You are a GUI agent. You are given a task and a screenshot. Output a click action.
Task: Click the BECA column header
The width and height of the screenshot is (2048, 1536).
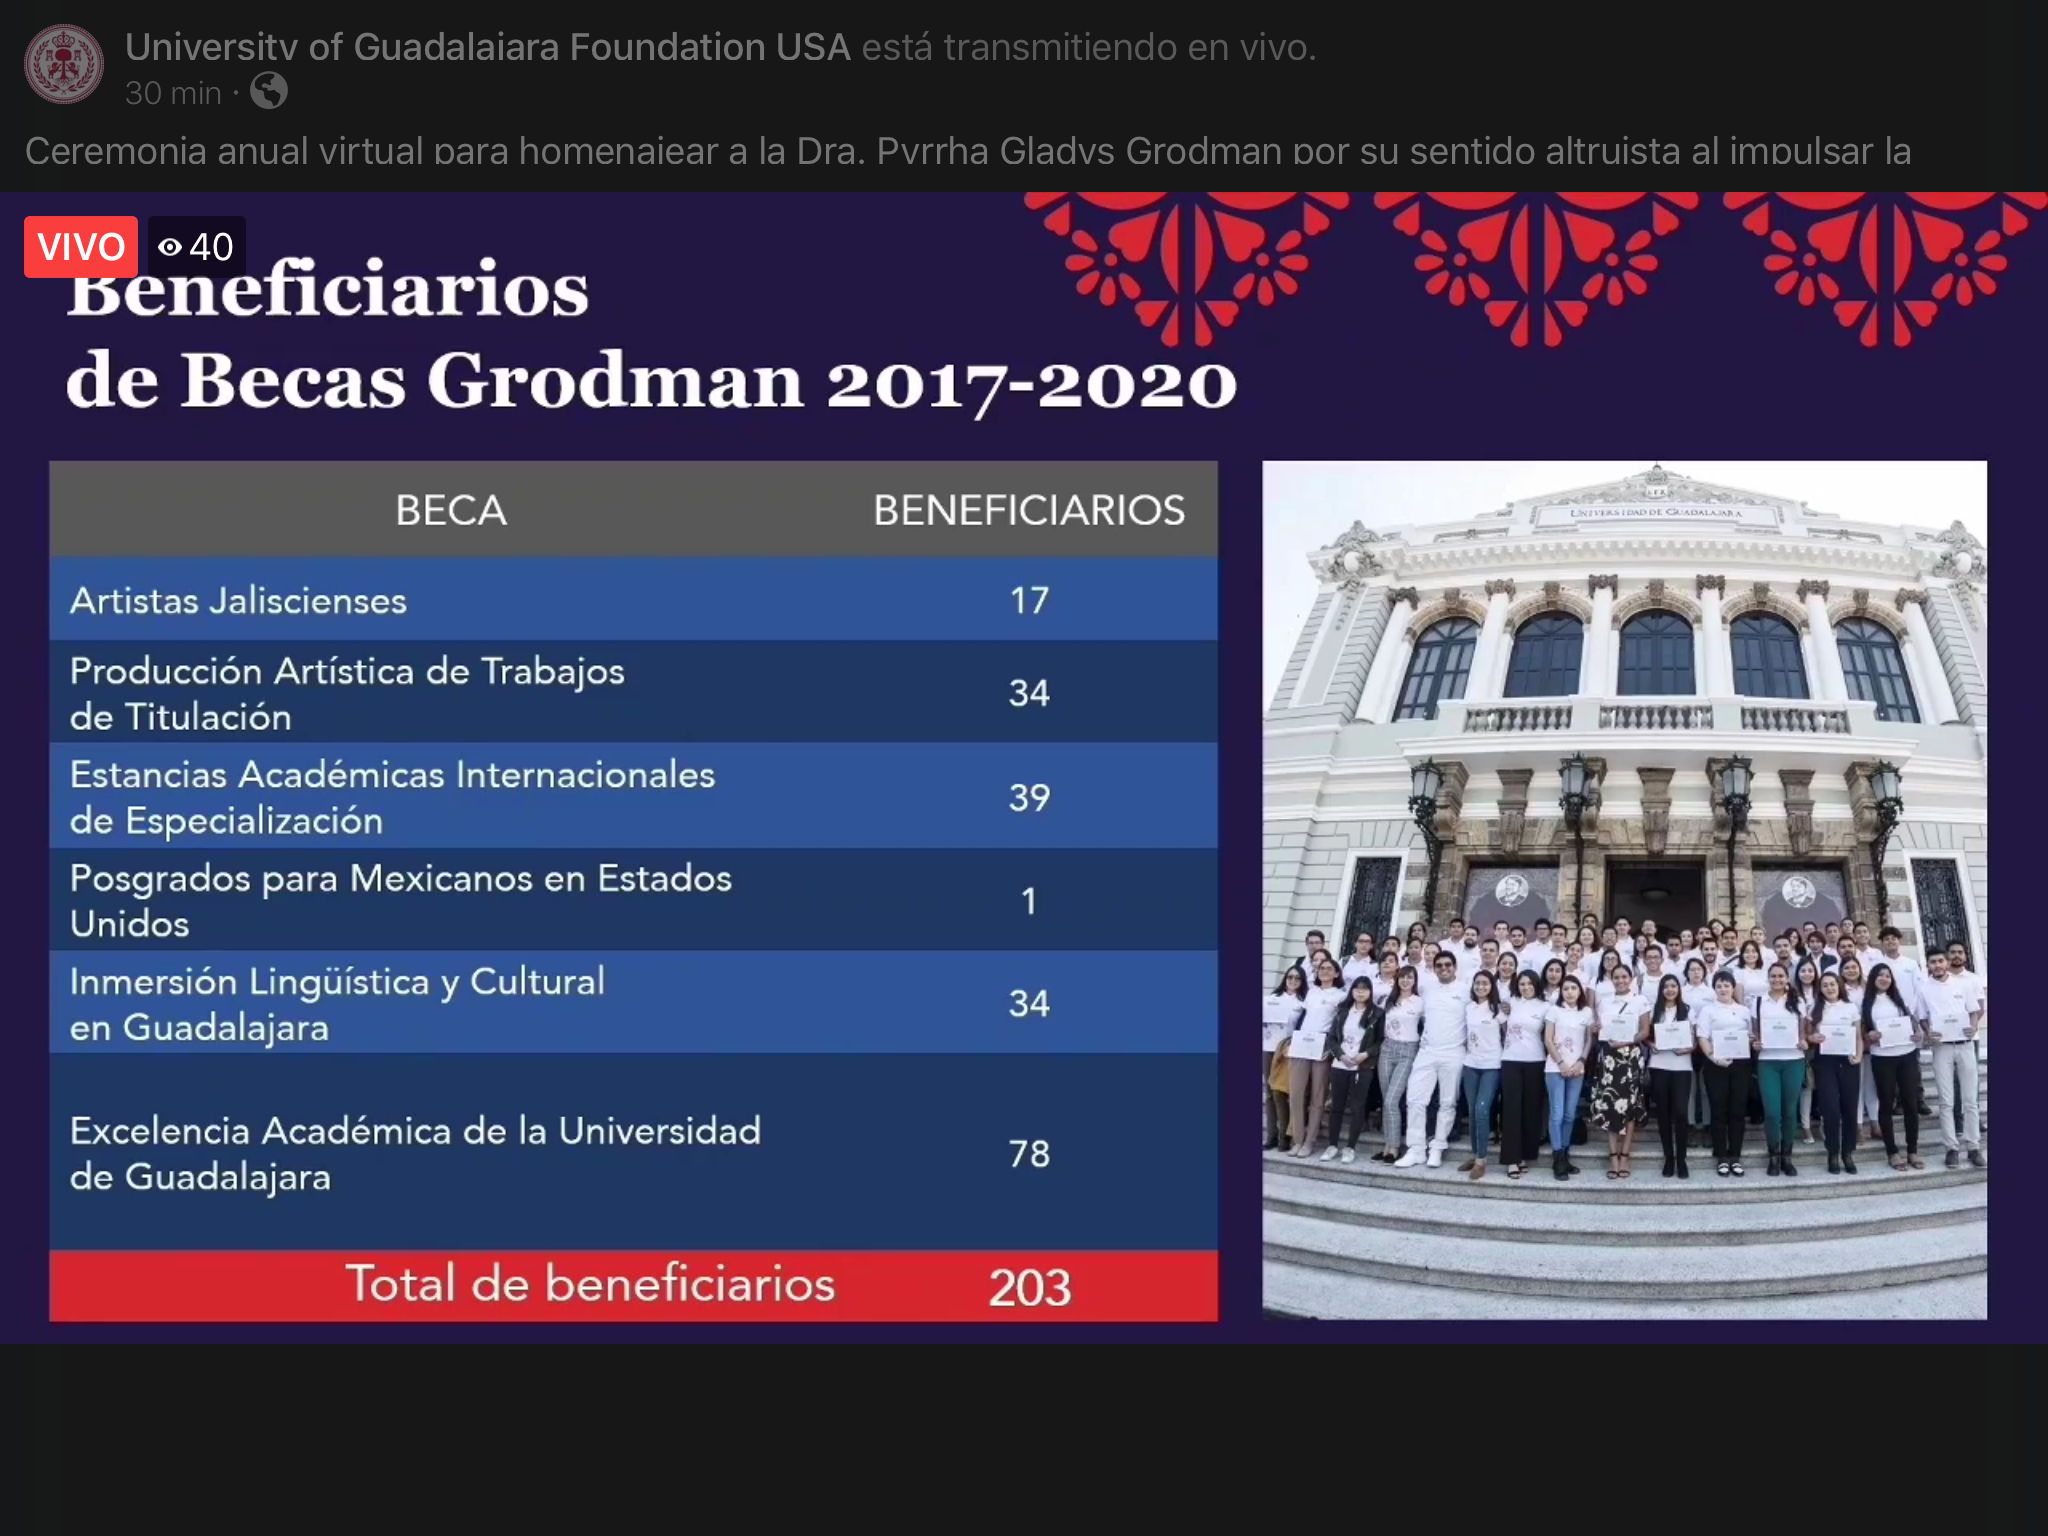(450, 510)
